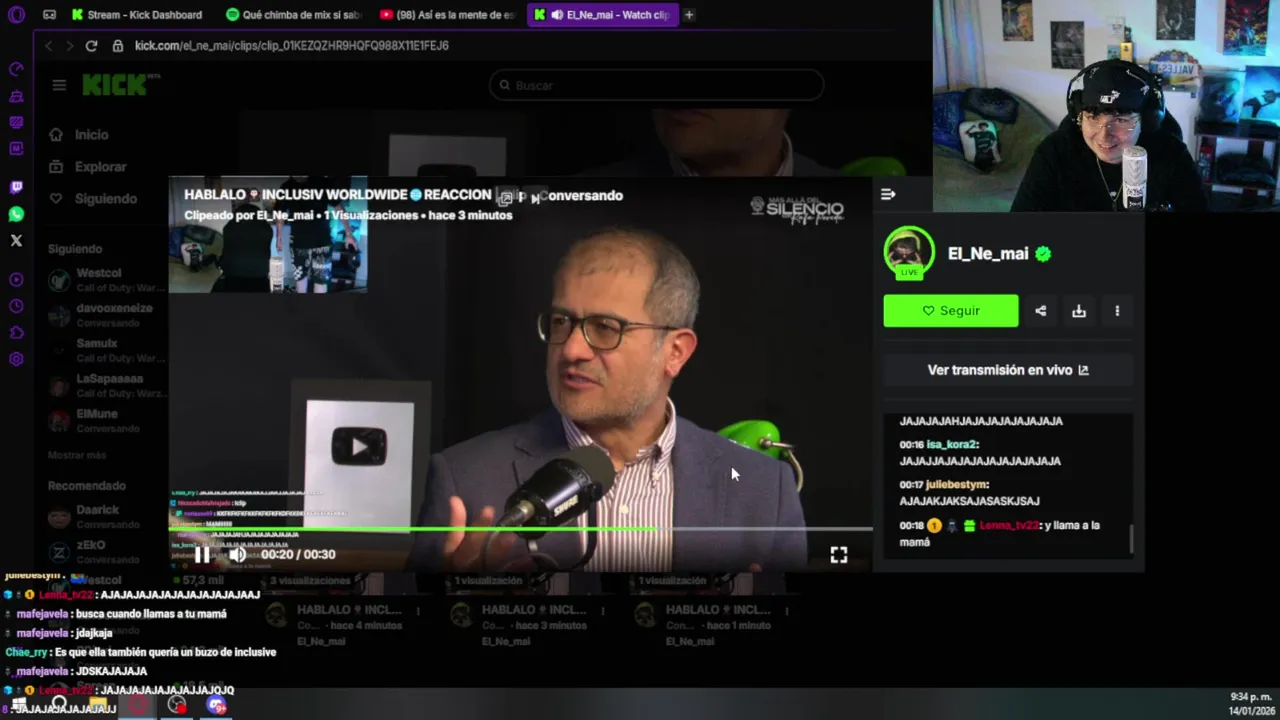Viewport: 1280px width, 720px height.
Task: Seek along the green clip progress bar
Action: [x=520, y=529]
